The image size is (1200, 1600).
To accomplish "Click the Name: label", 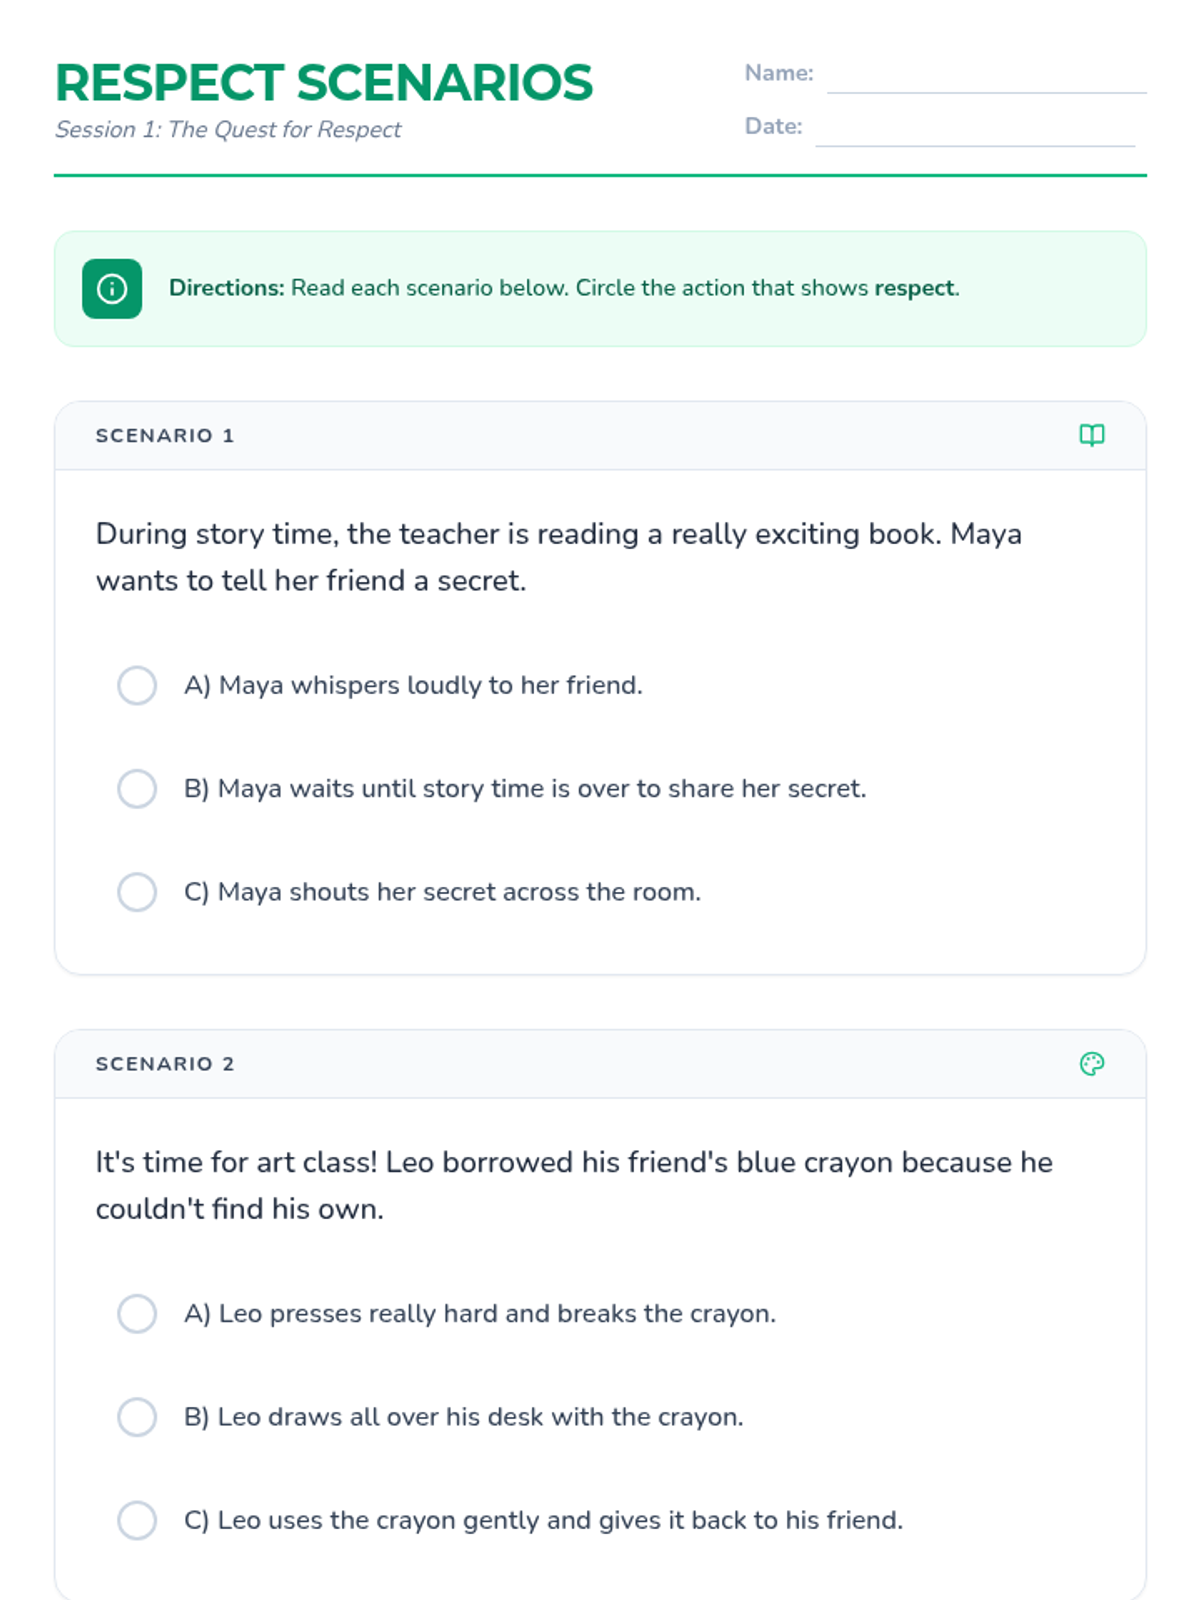I will point(779,73).
